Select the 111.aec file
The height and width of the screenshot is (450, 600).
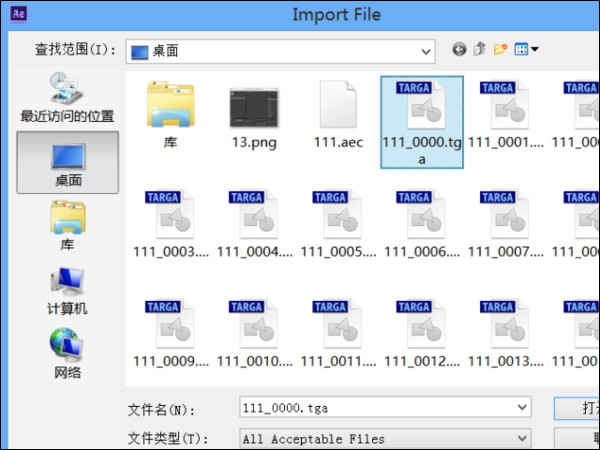pyautogui.click(x=338, y=115)
